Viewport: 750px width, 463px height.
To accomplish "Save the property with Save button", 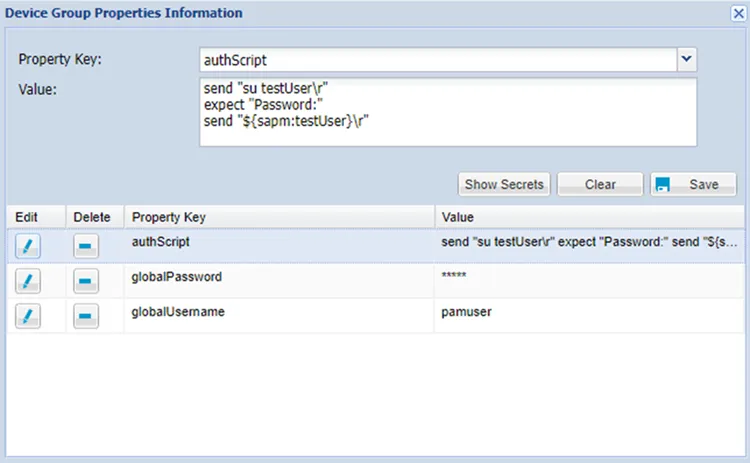I will [x=694, y=184].
